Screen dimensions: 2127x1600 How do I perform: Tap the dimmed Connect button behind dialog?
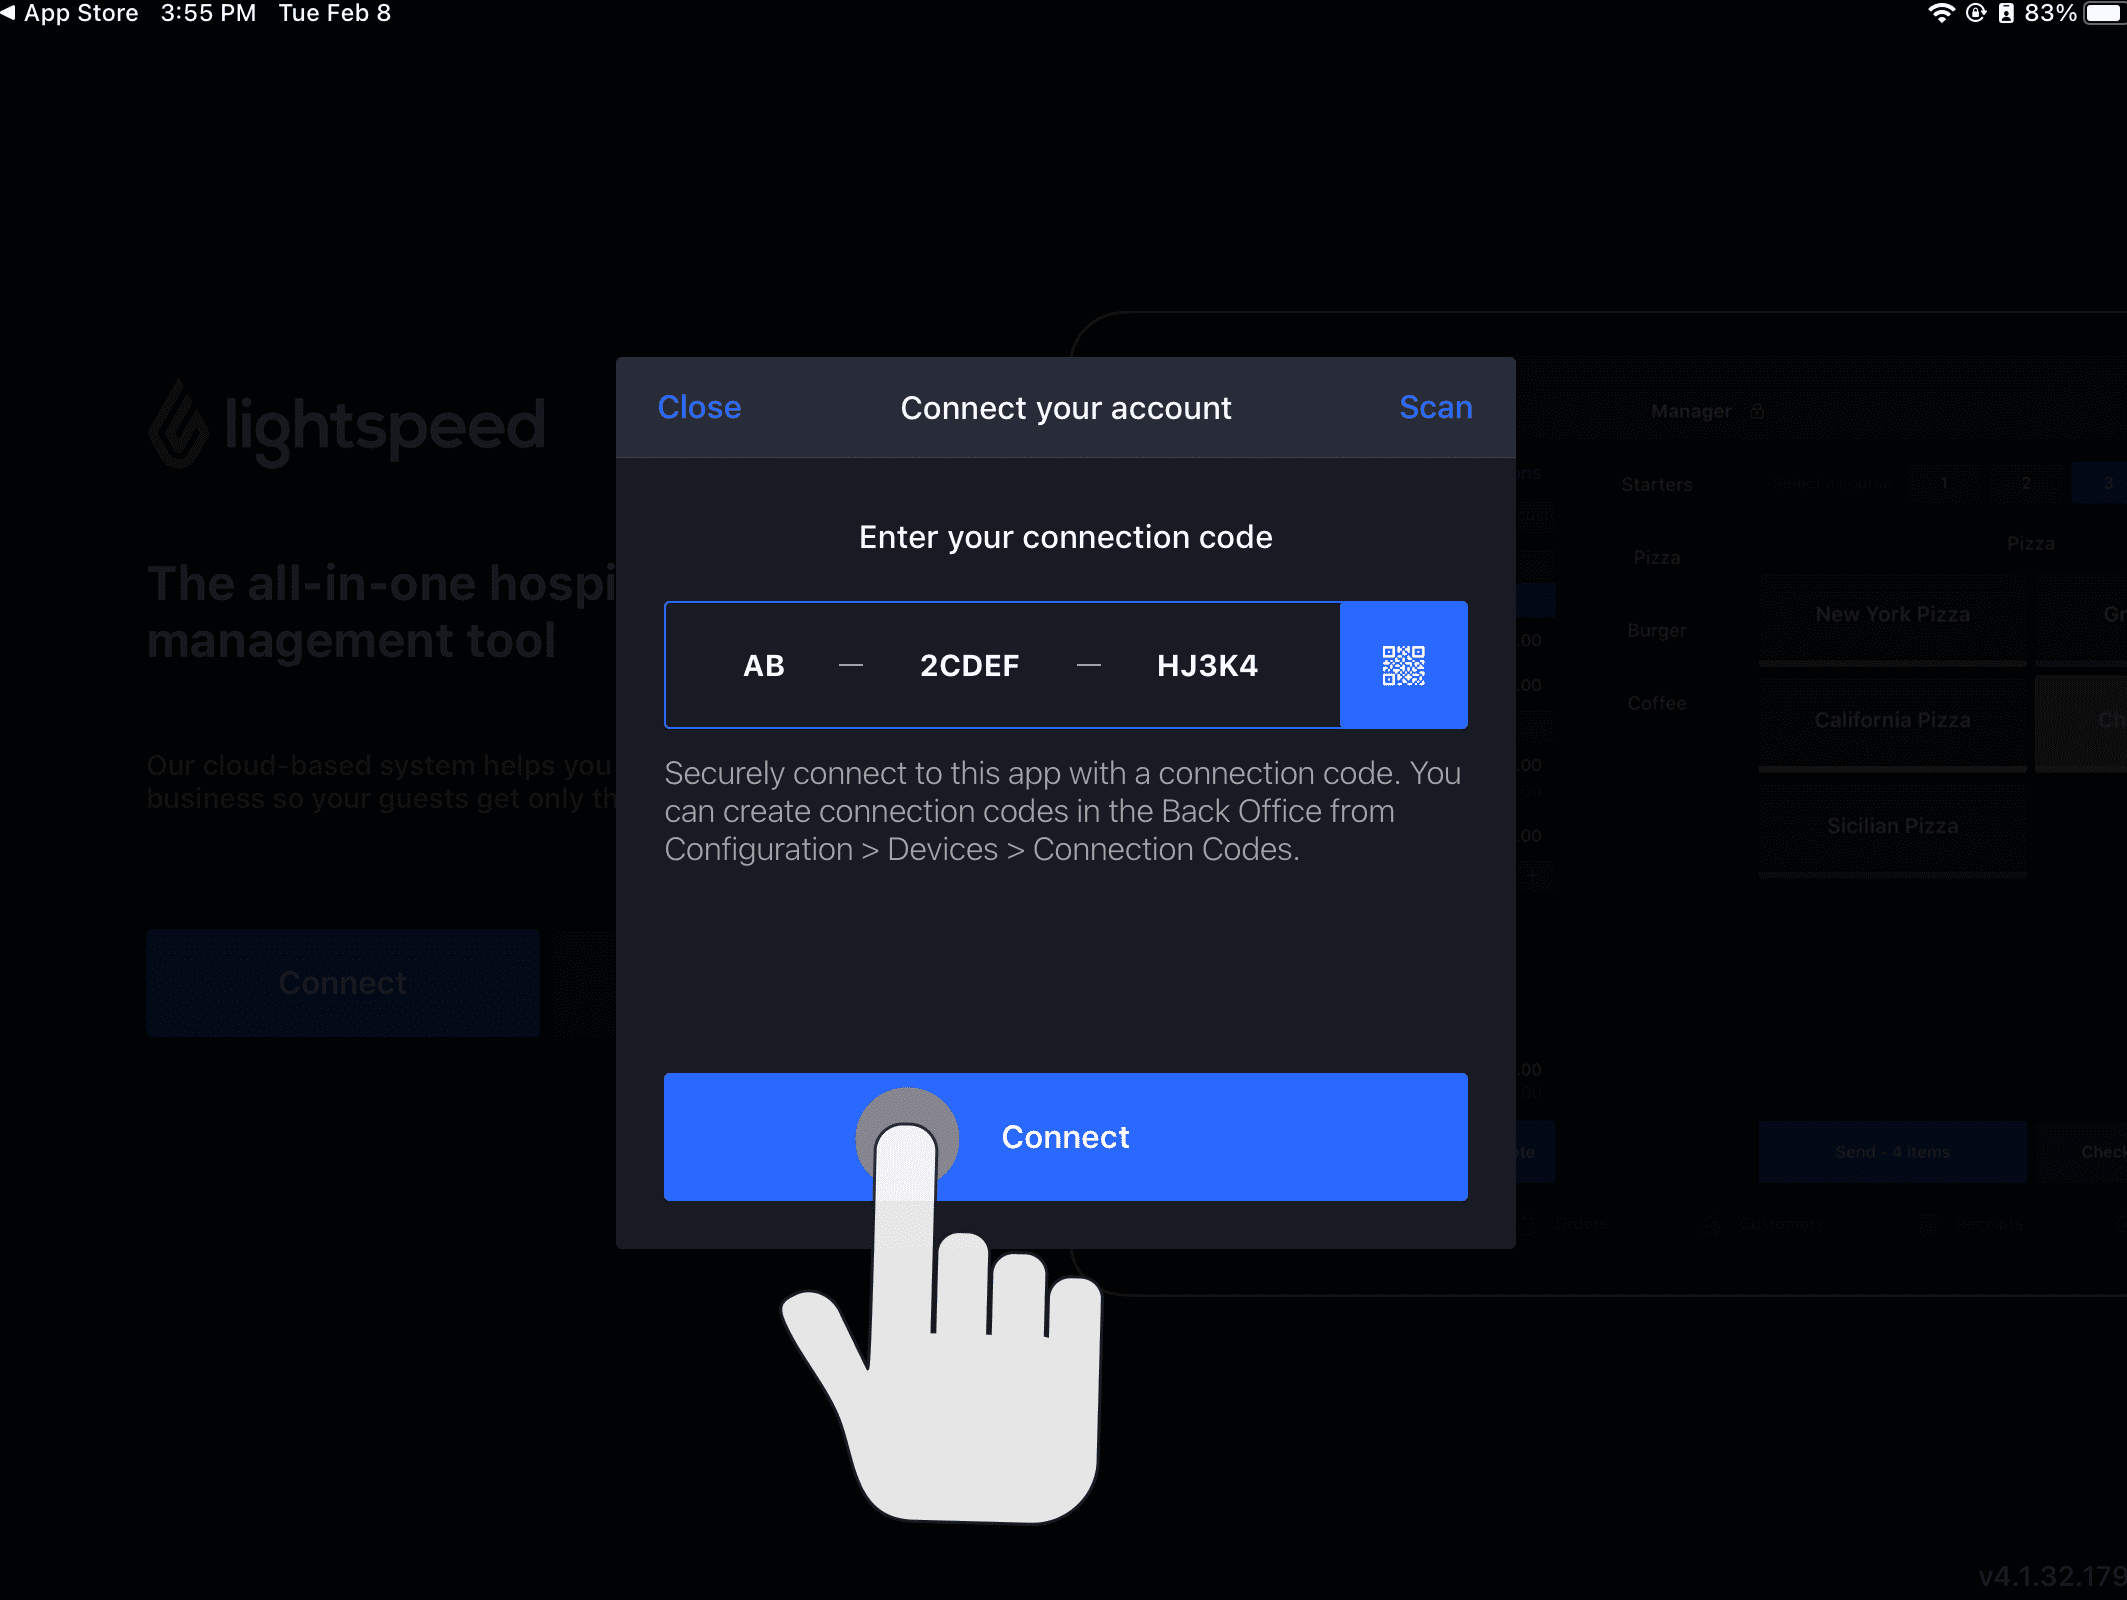tap(342, 983)
